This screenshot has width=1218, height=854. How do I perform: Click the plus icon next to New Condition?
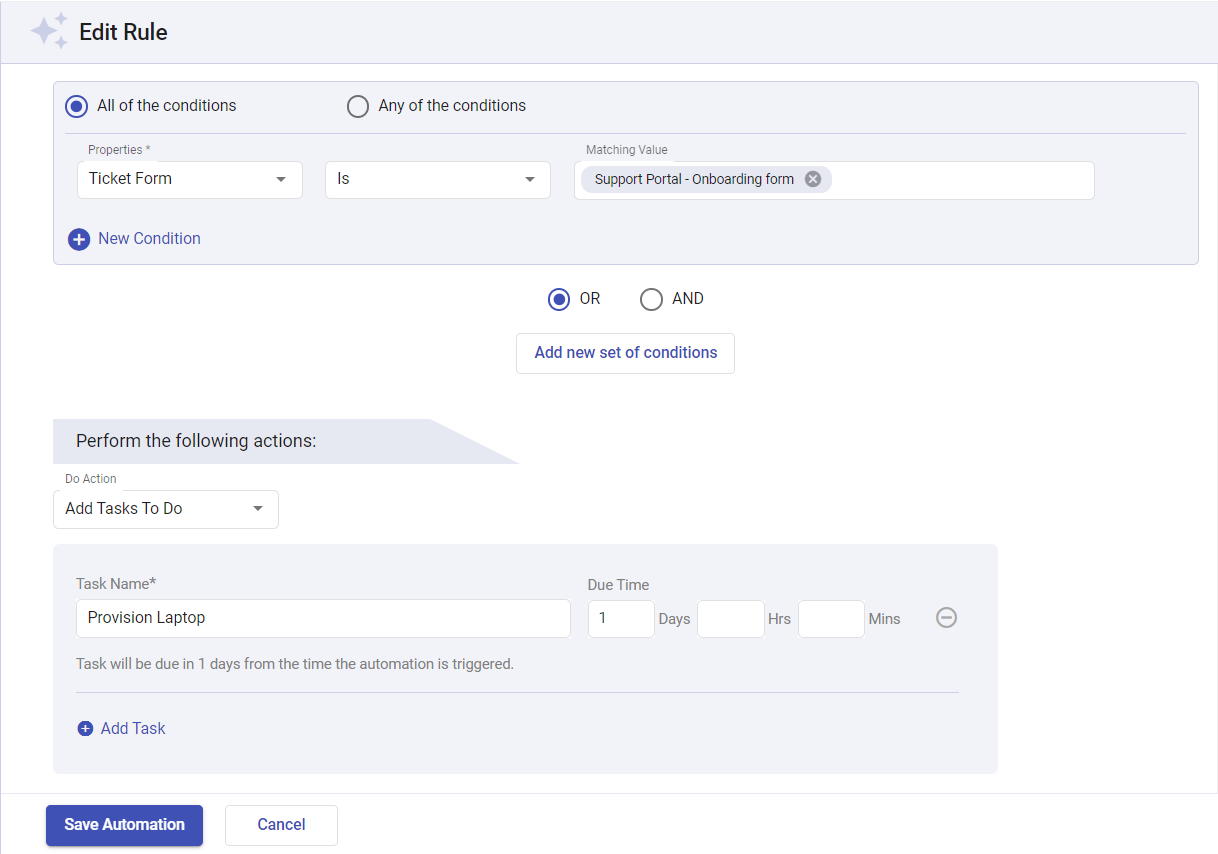pos(79,239)
